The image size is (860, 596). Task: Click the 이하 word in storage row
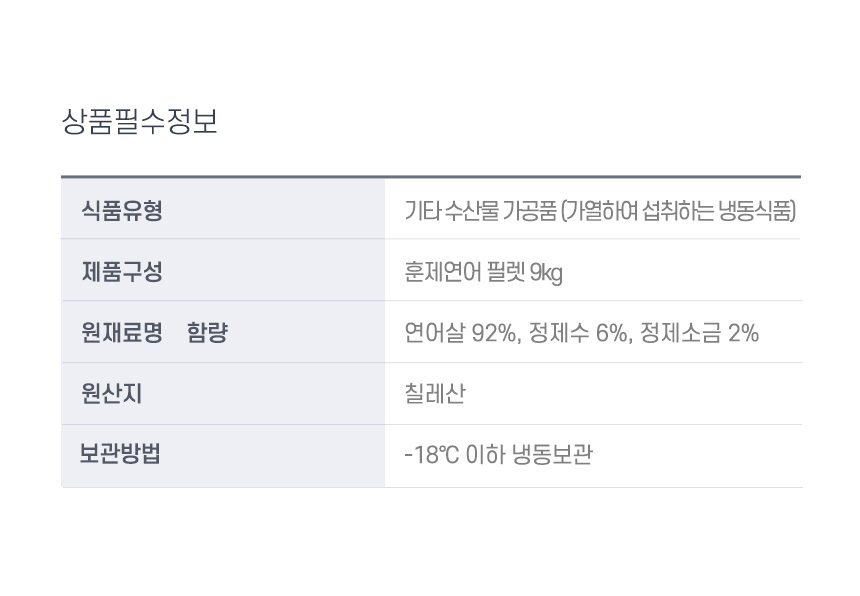[x=484, y=455]
